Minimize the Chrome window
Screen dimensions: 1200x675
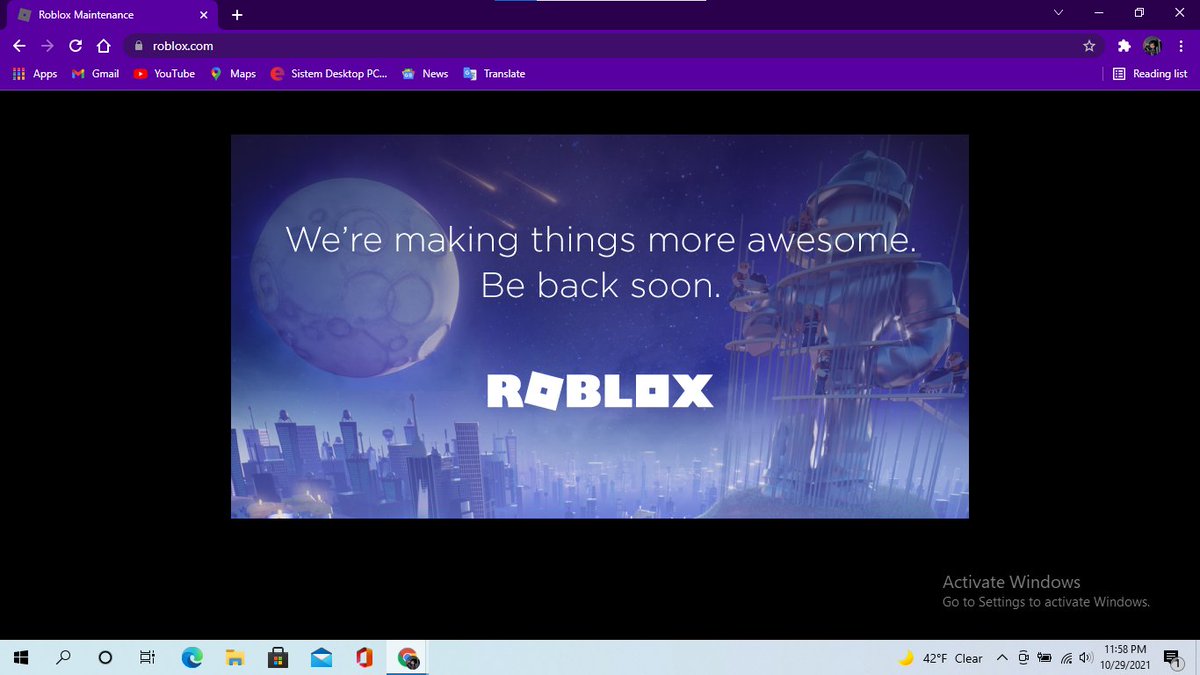tap(1099, 13)
